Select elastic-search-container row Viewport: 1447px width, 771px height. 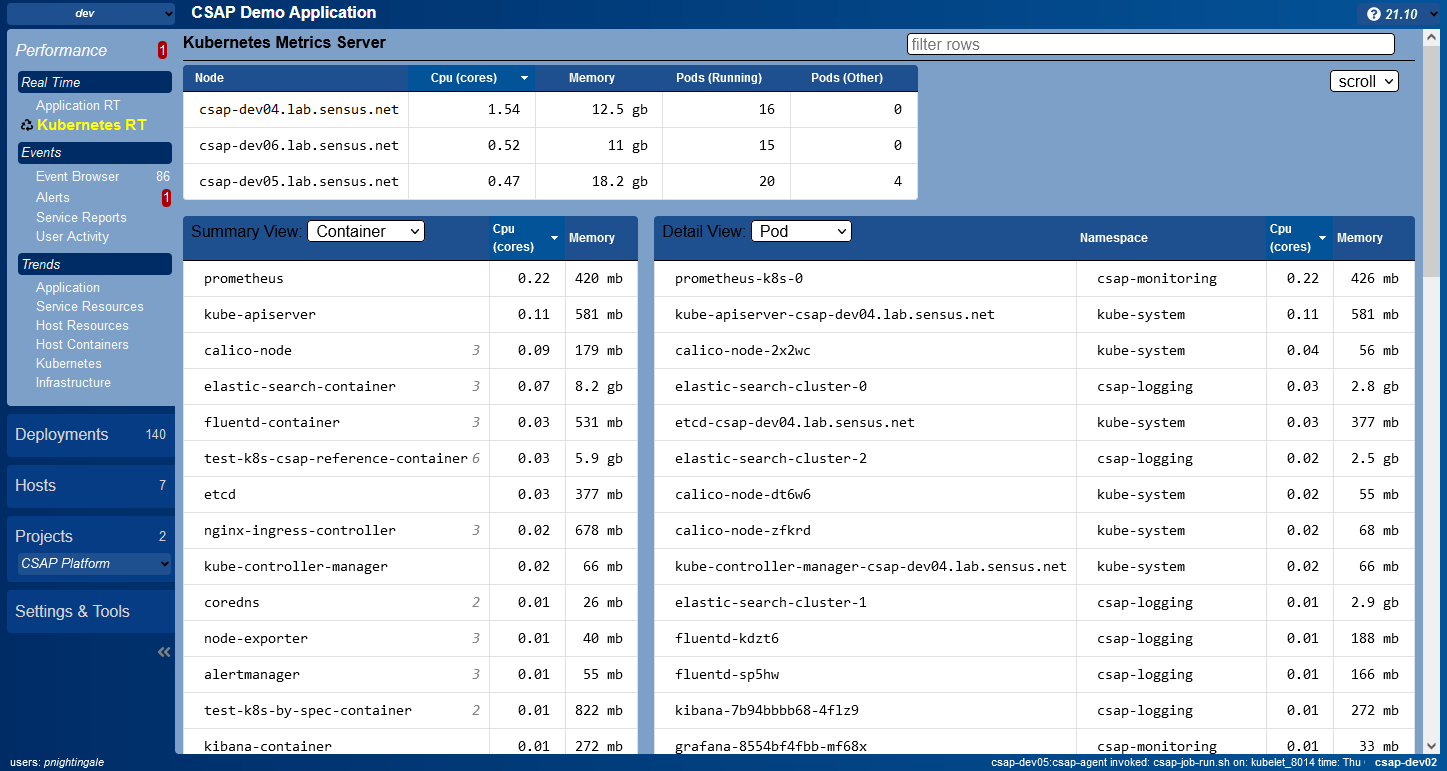[x=410, y=387]
